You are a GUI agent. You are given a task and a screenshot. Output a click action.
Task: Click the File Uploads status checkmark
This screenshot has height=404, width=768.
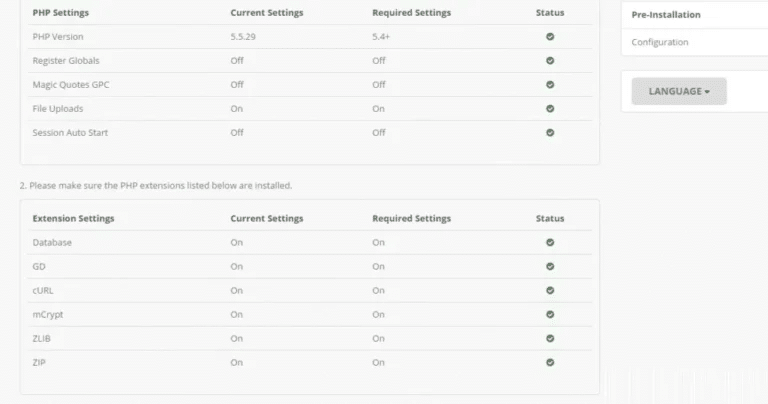click(550, 109)
